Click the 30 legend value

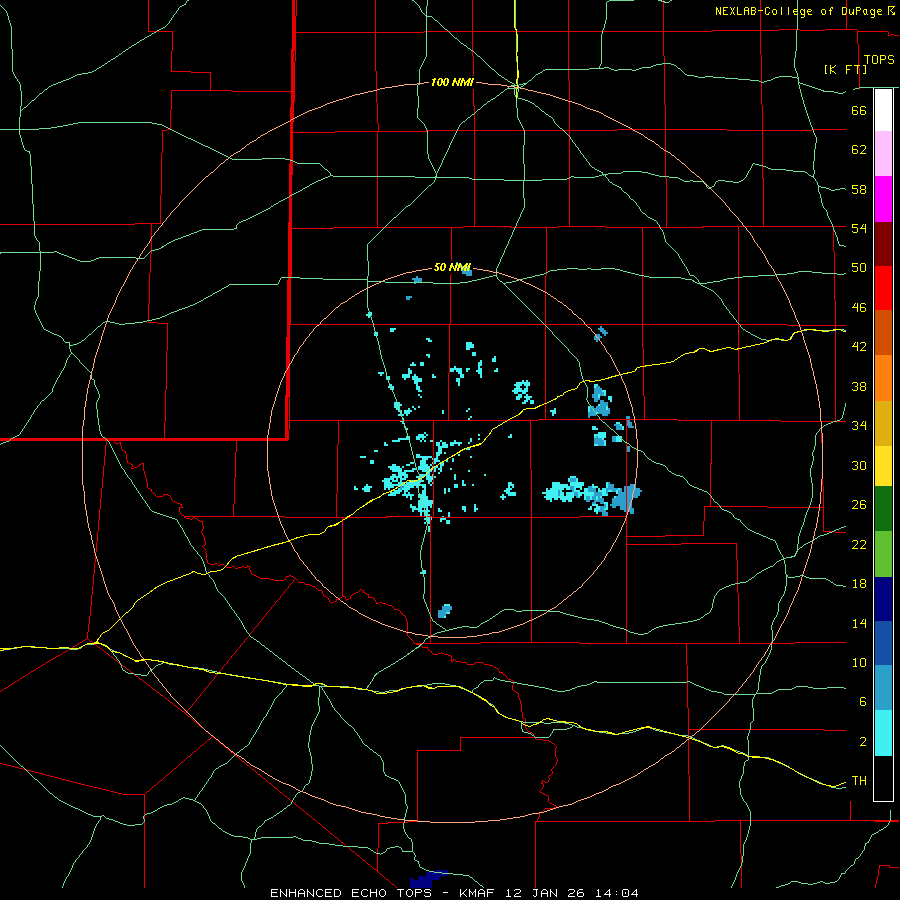coord(859,465)
